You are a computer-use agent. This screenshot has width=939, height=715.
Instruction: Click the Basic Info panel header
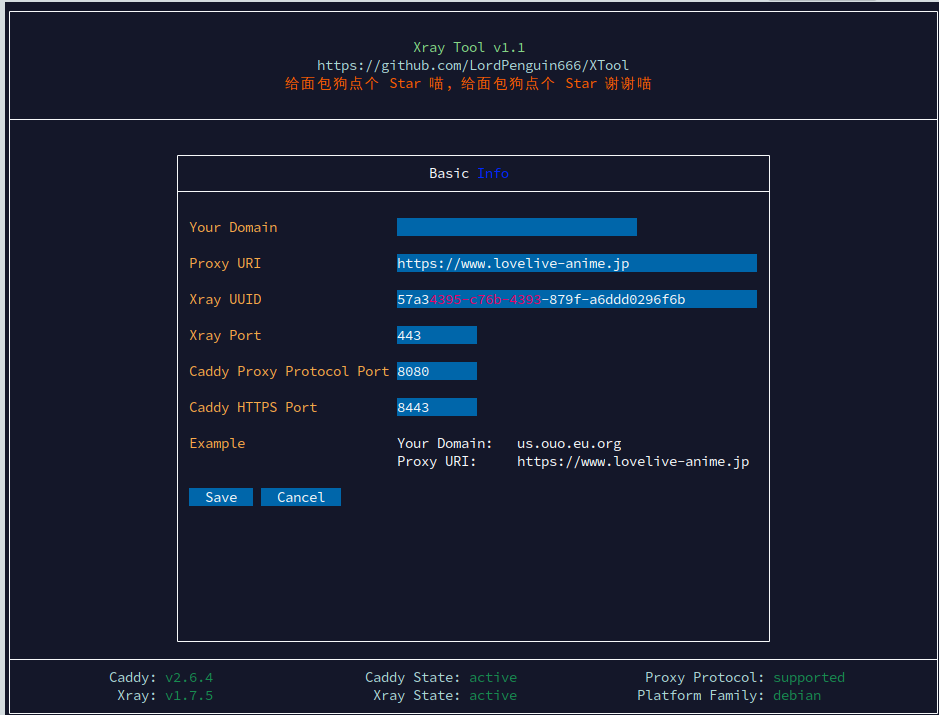[469, 173]
